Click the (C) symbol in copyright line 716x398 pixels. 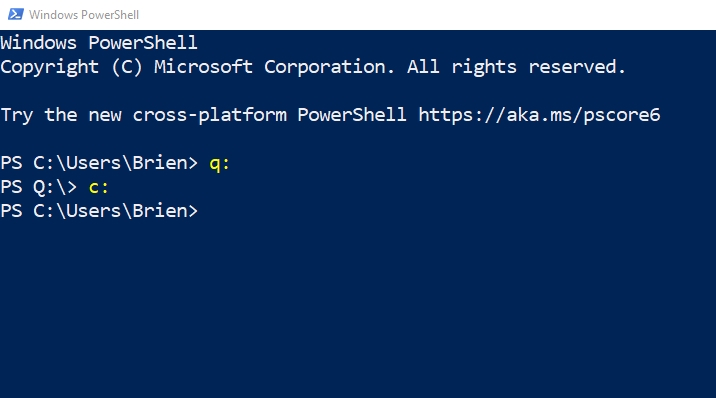pos(126,67)
